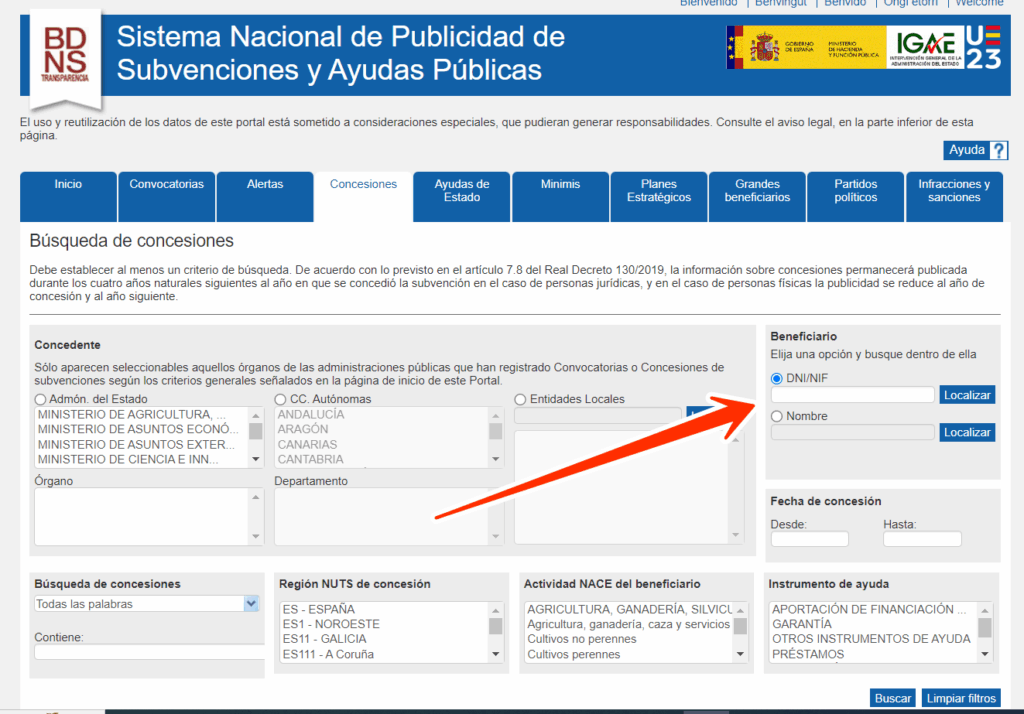The height and width of the screenshot is (714, 1024).
Task: Click scrollbar down arrow in CC. Autónomas list
Action: pyautogui.click(x=496, y=459)
